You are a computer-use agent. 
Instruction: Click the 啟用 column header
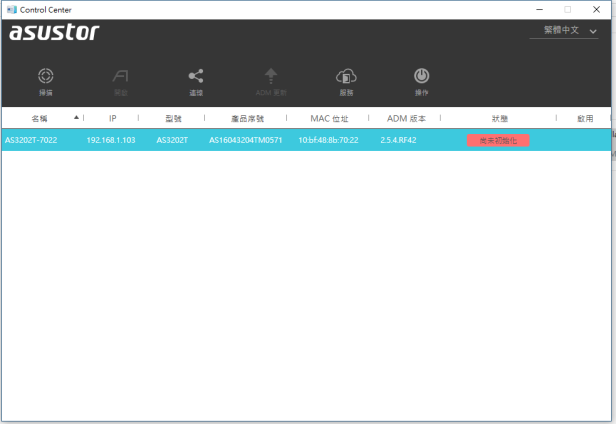tap(585, 118)
